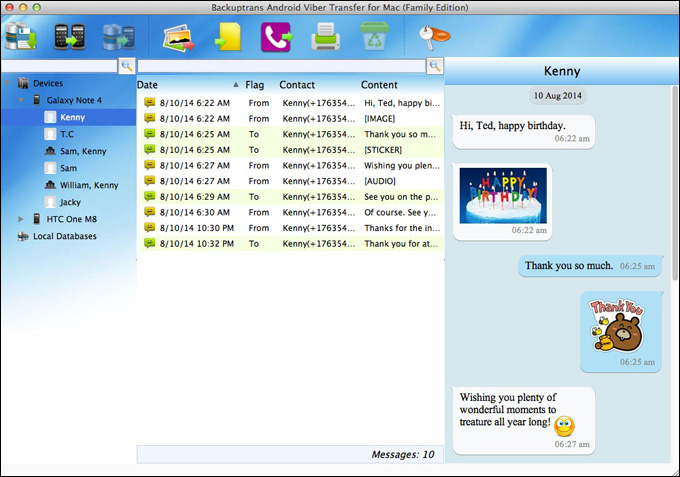Click the yellow minimize button in title bar
680x477 pixels.
point(23,7)
